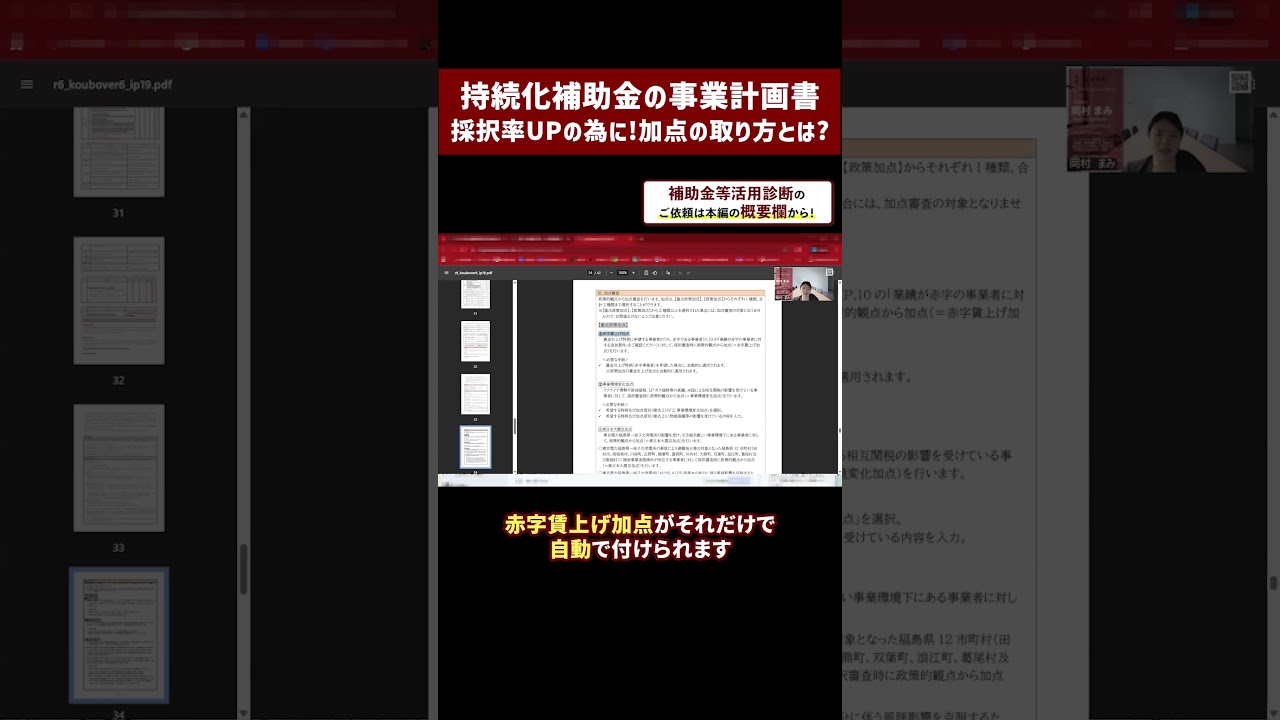Open the sidebar menu in the dimmed background PDF viewer

pyautogui.click(x=27, y=85)
